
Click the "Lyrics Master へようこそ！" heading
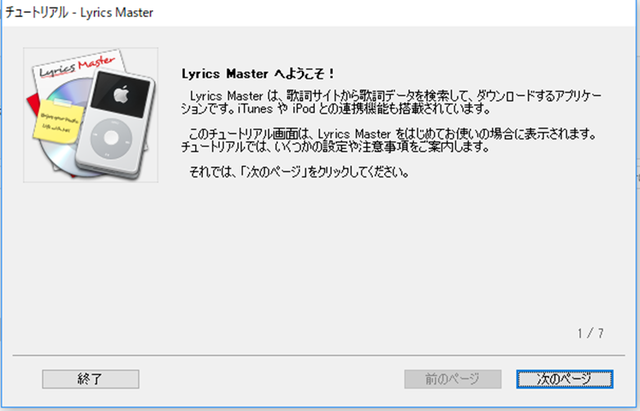258,74
